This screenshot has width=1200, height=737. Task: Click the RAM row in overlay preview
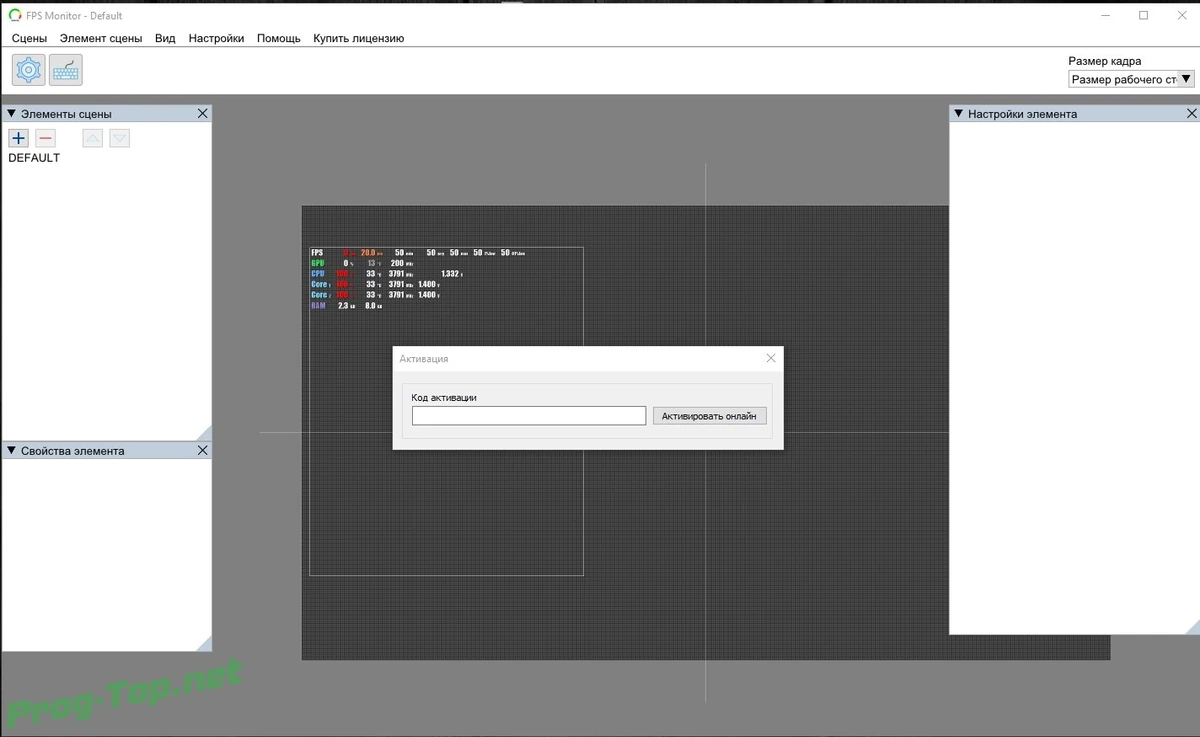click(x=346, y=306)
